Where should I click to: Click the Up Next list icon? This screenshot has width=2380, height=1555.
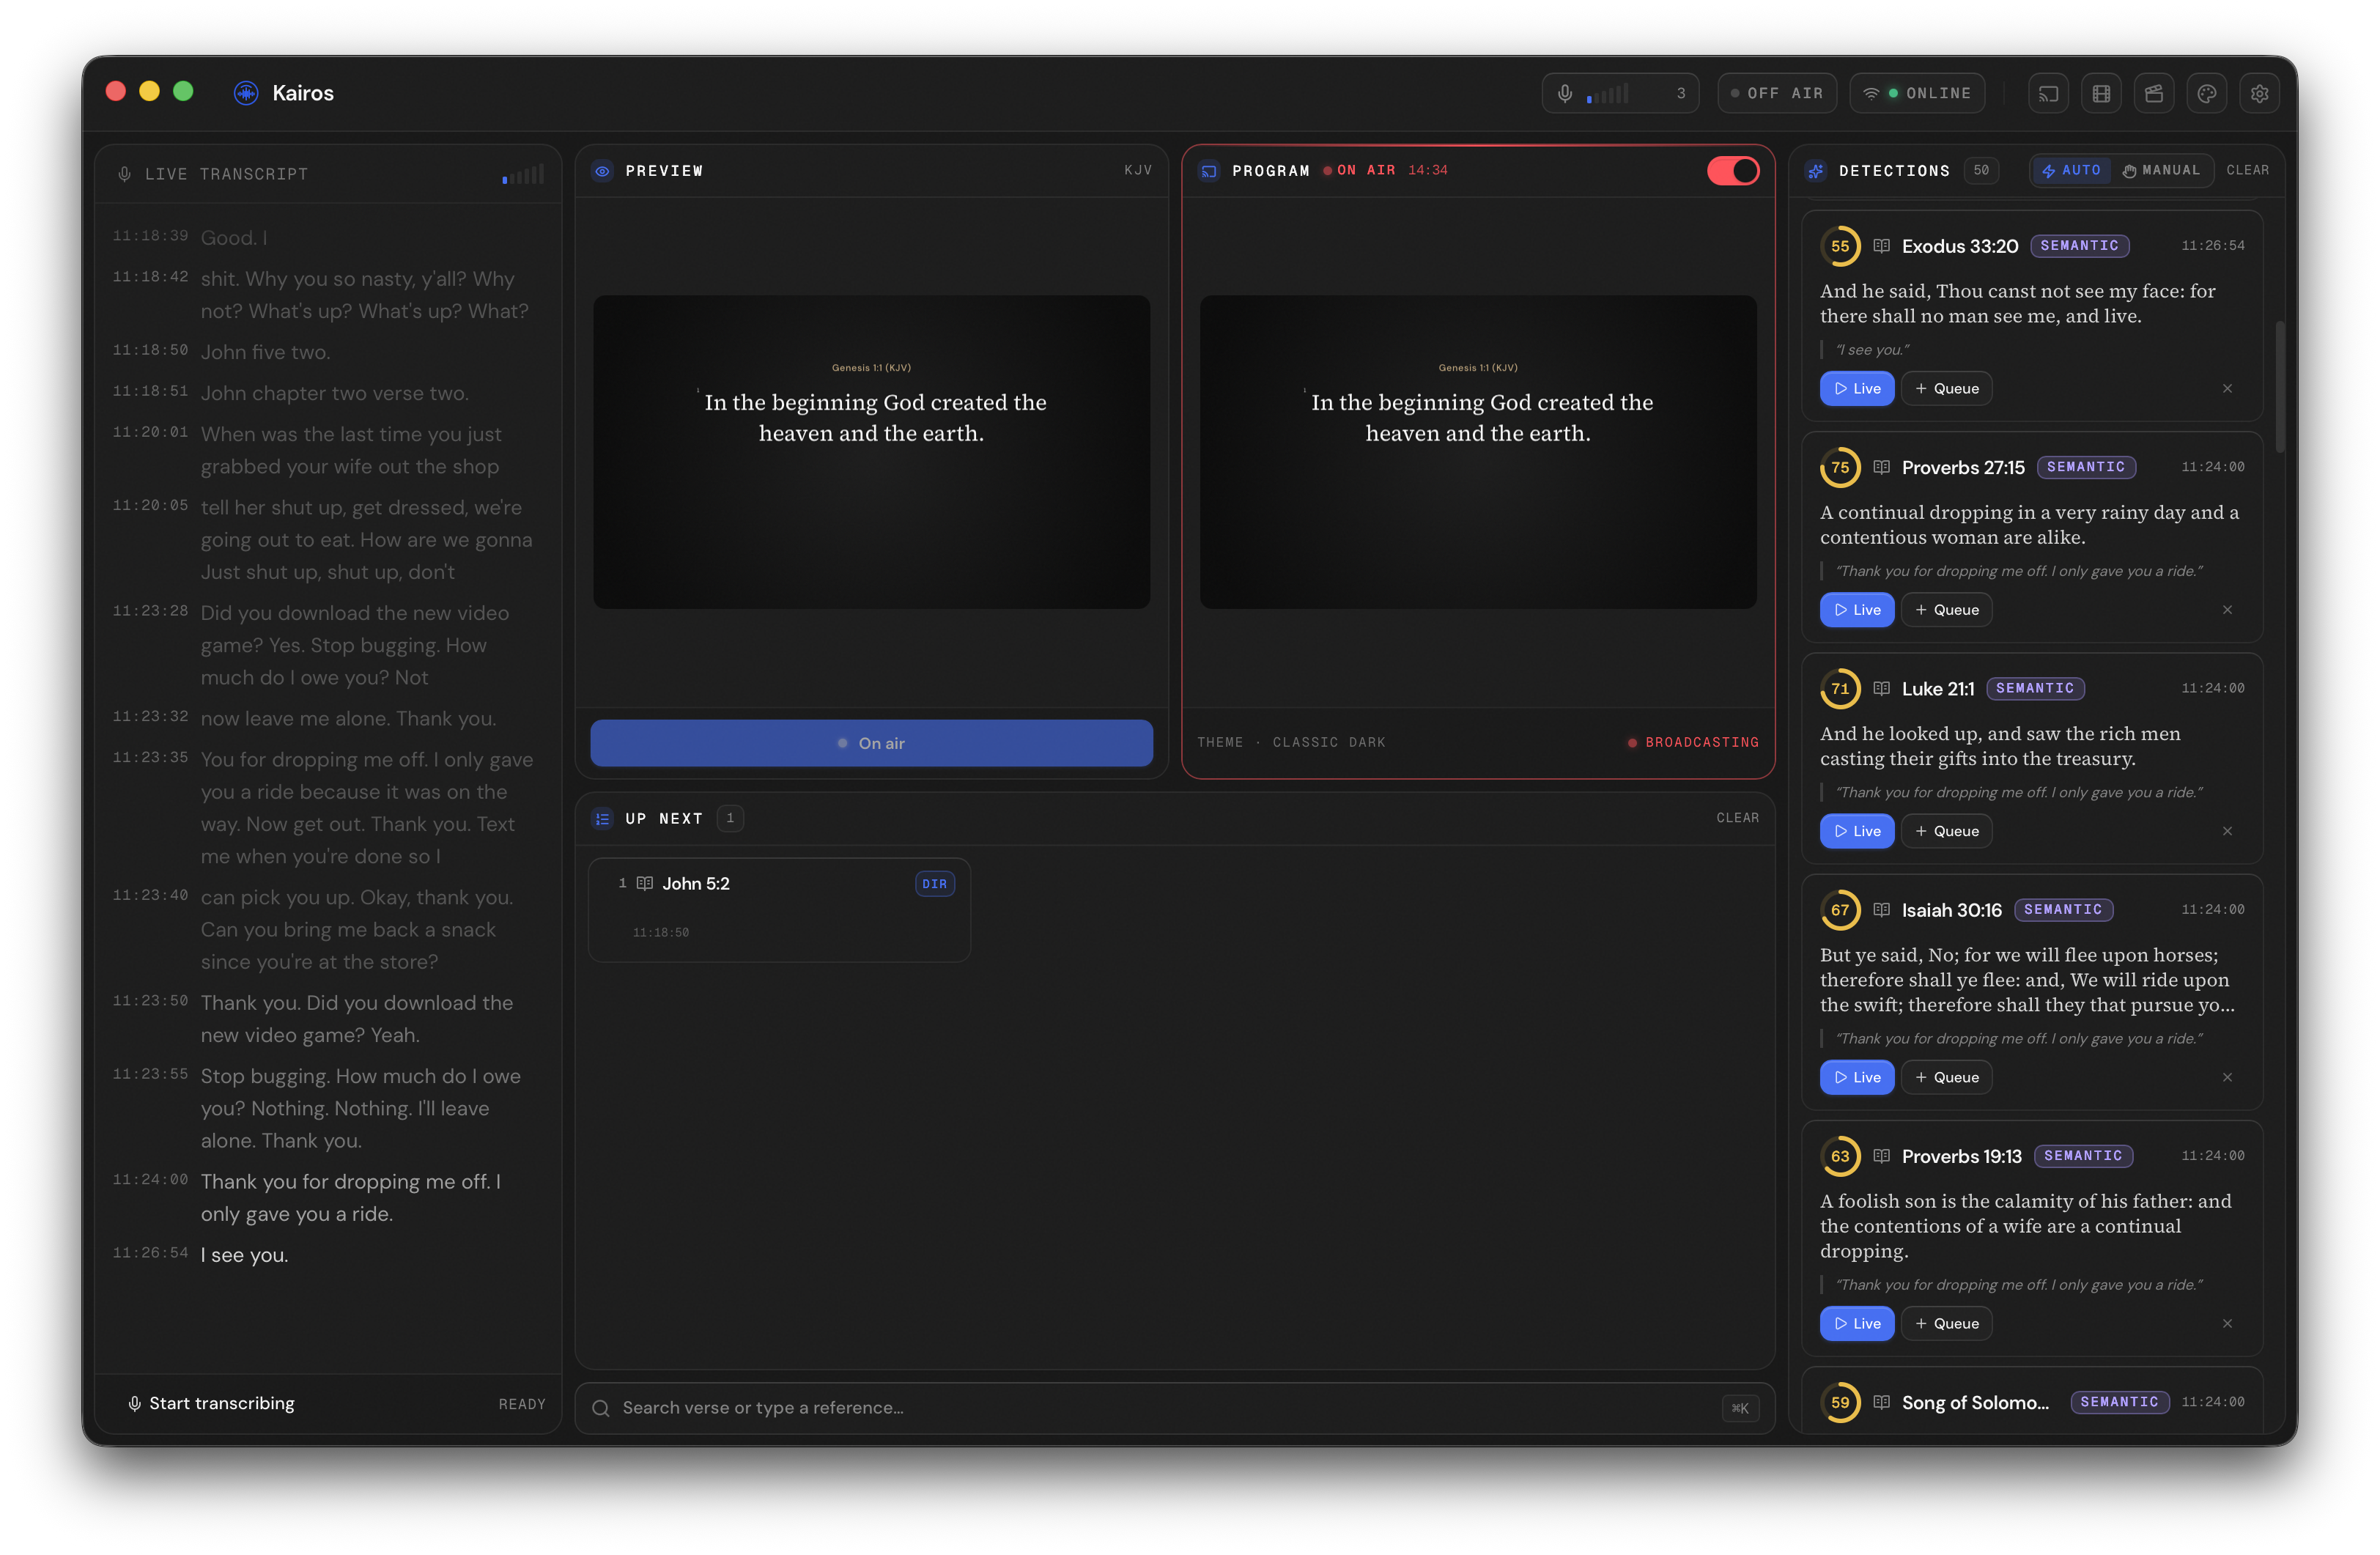point(602,818)
